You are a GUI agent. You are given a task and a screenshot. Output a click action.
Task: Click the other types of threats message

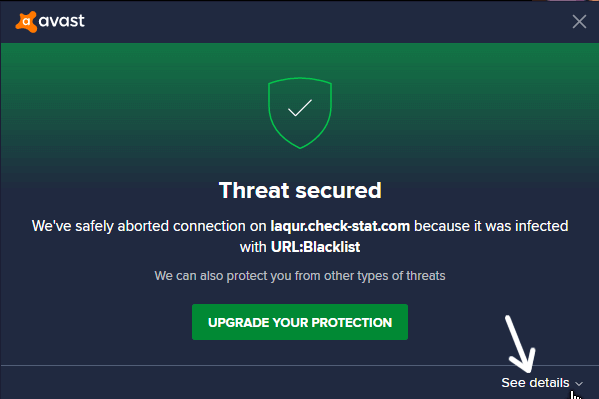coord(300,276)
